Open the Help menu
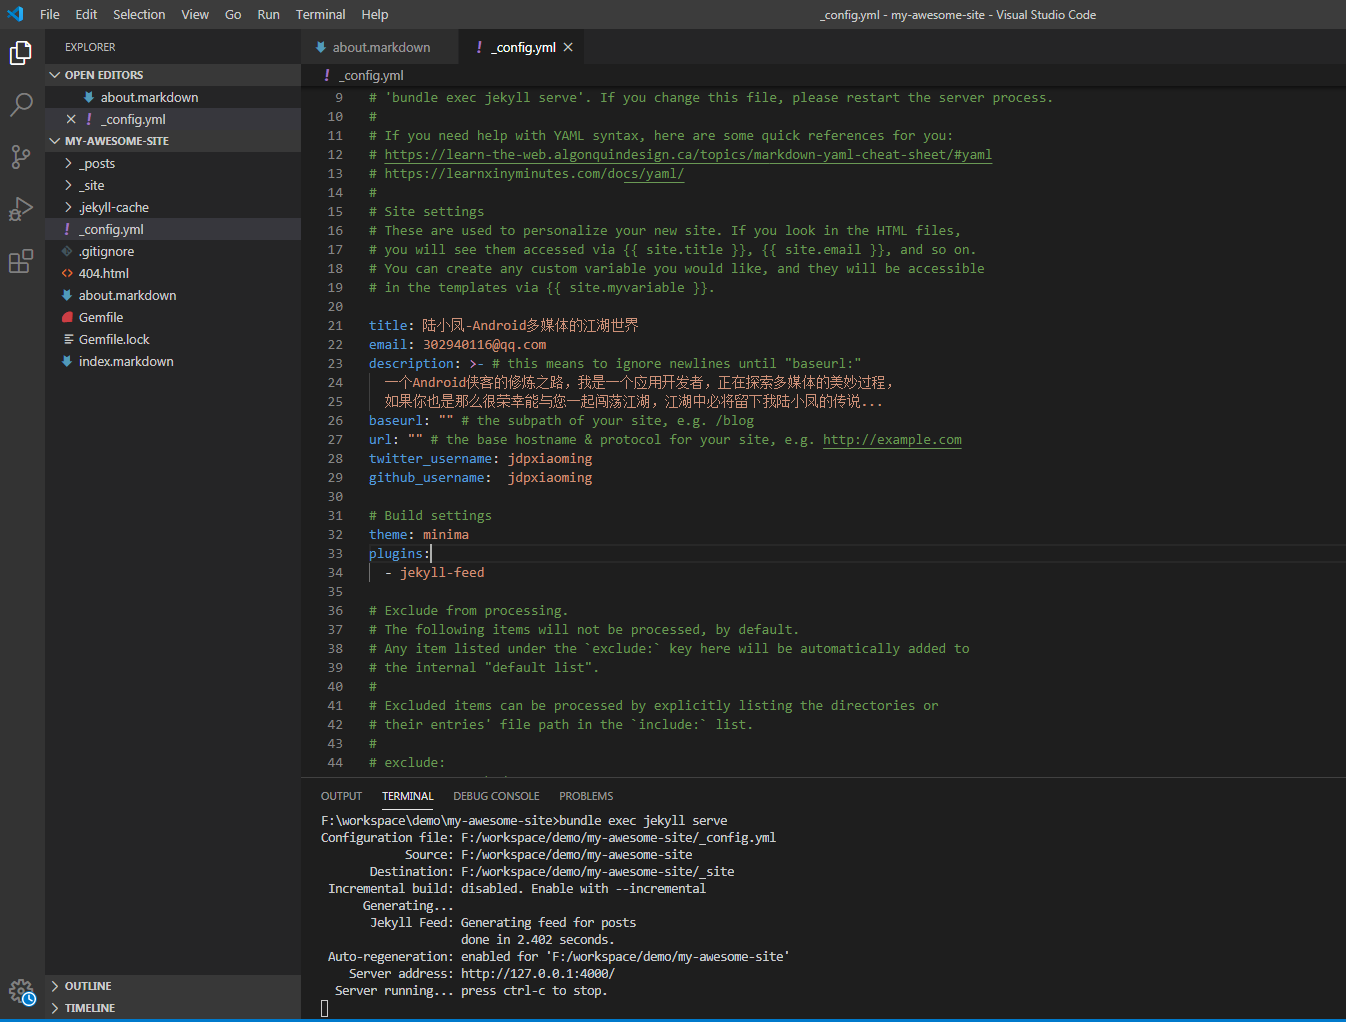This screenshot has width=1346, height=1022. pos(375,14)
